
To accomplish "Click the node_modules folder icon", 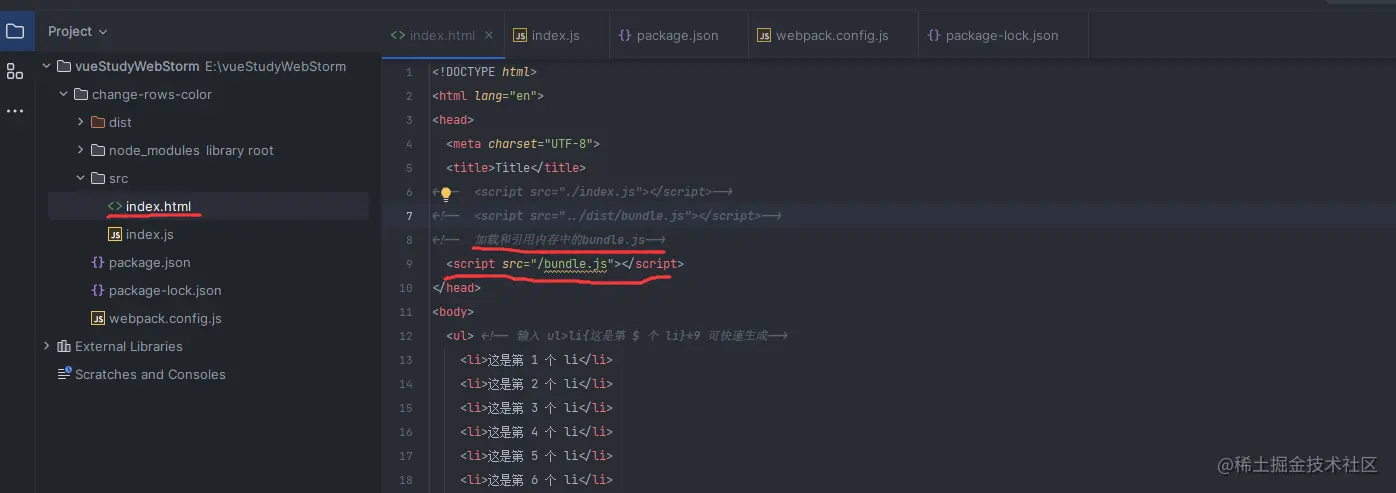I will 98,150.
